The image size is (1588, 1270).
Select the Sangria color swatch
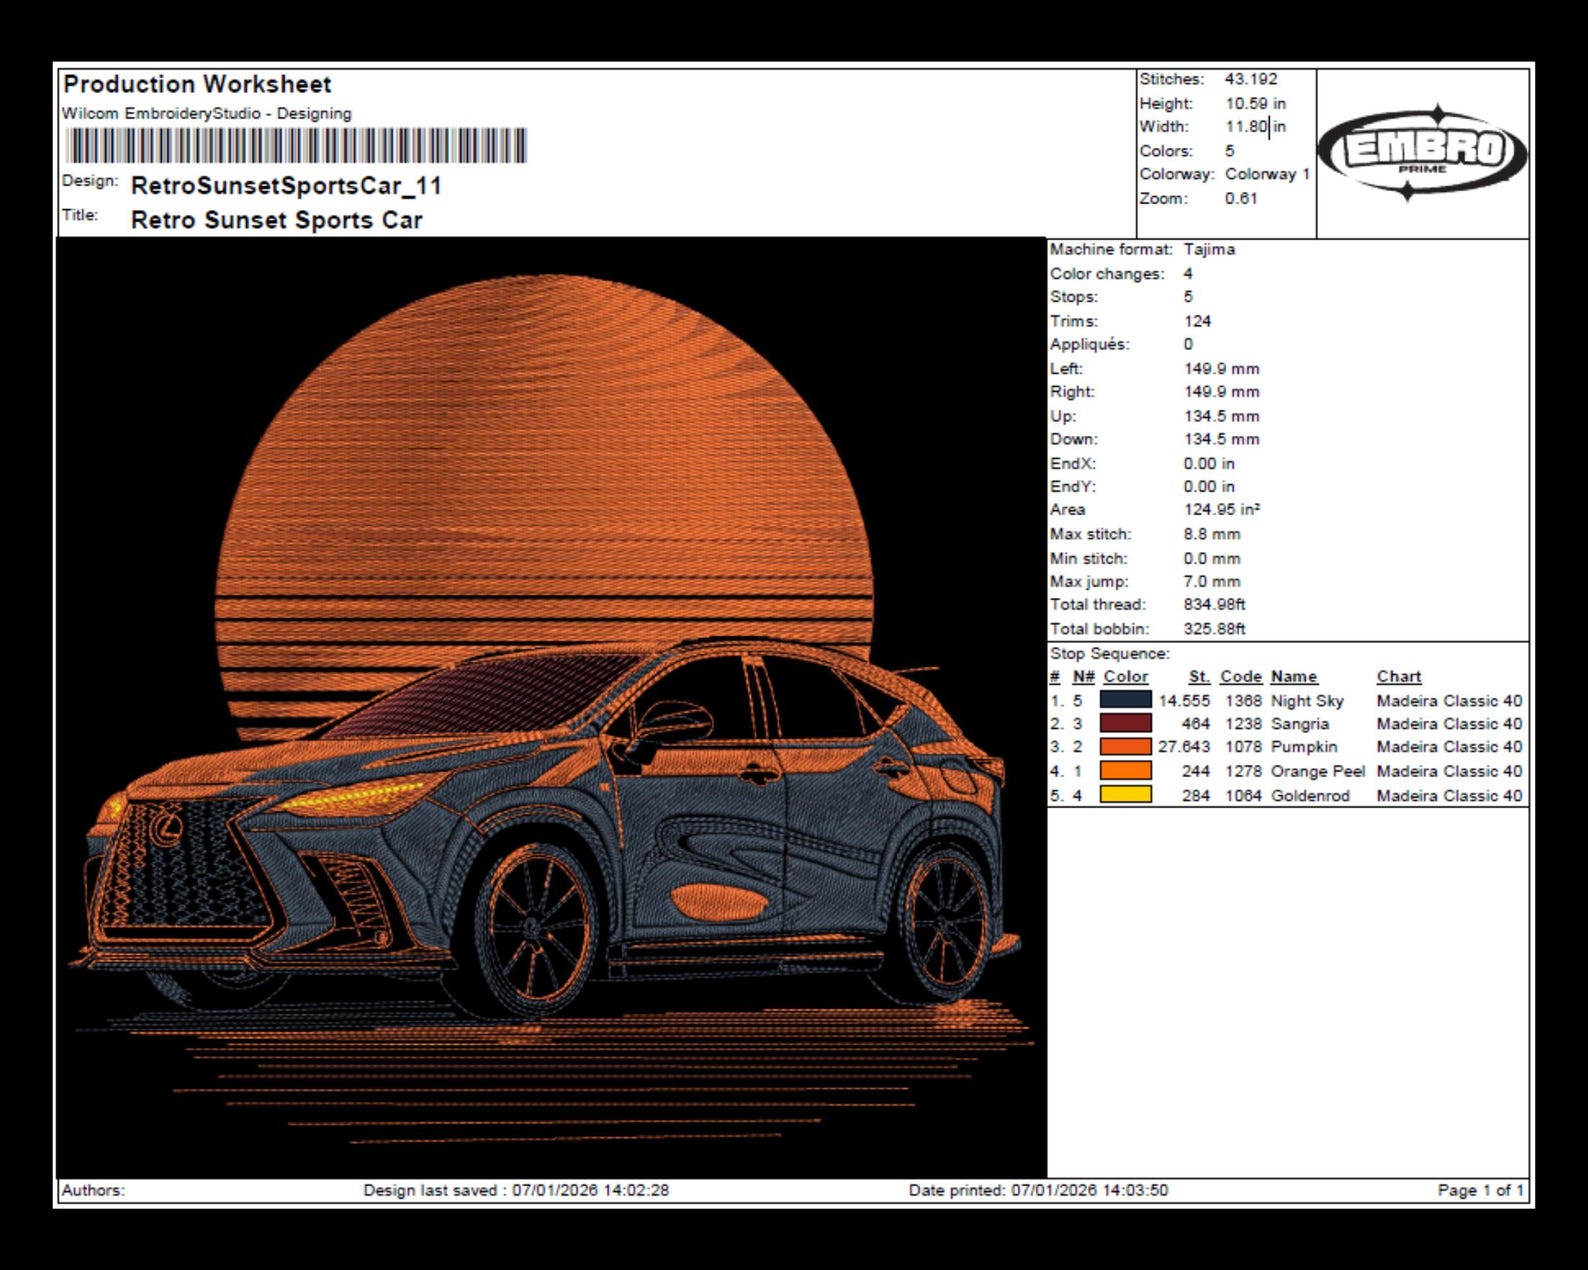click(x=1125, y=723)
